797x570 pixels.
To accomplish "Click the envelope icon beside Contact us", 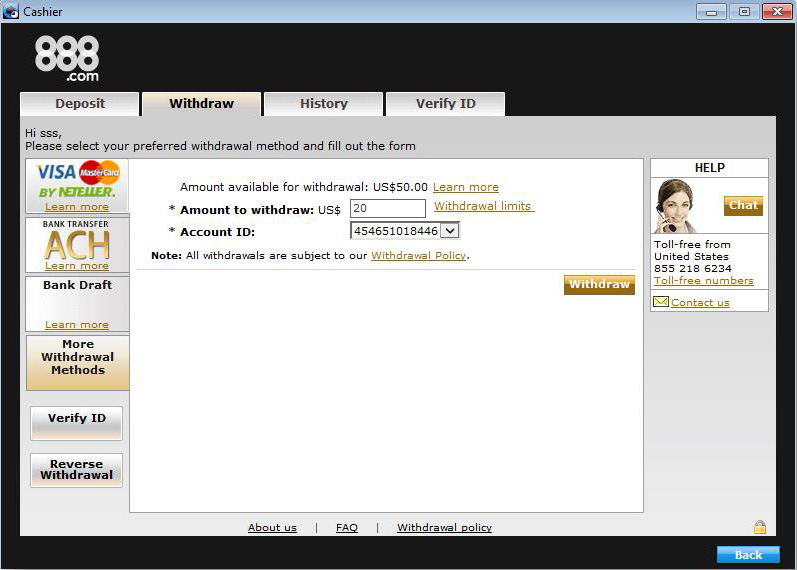I will 661,302.
